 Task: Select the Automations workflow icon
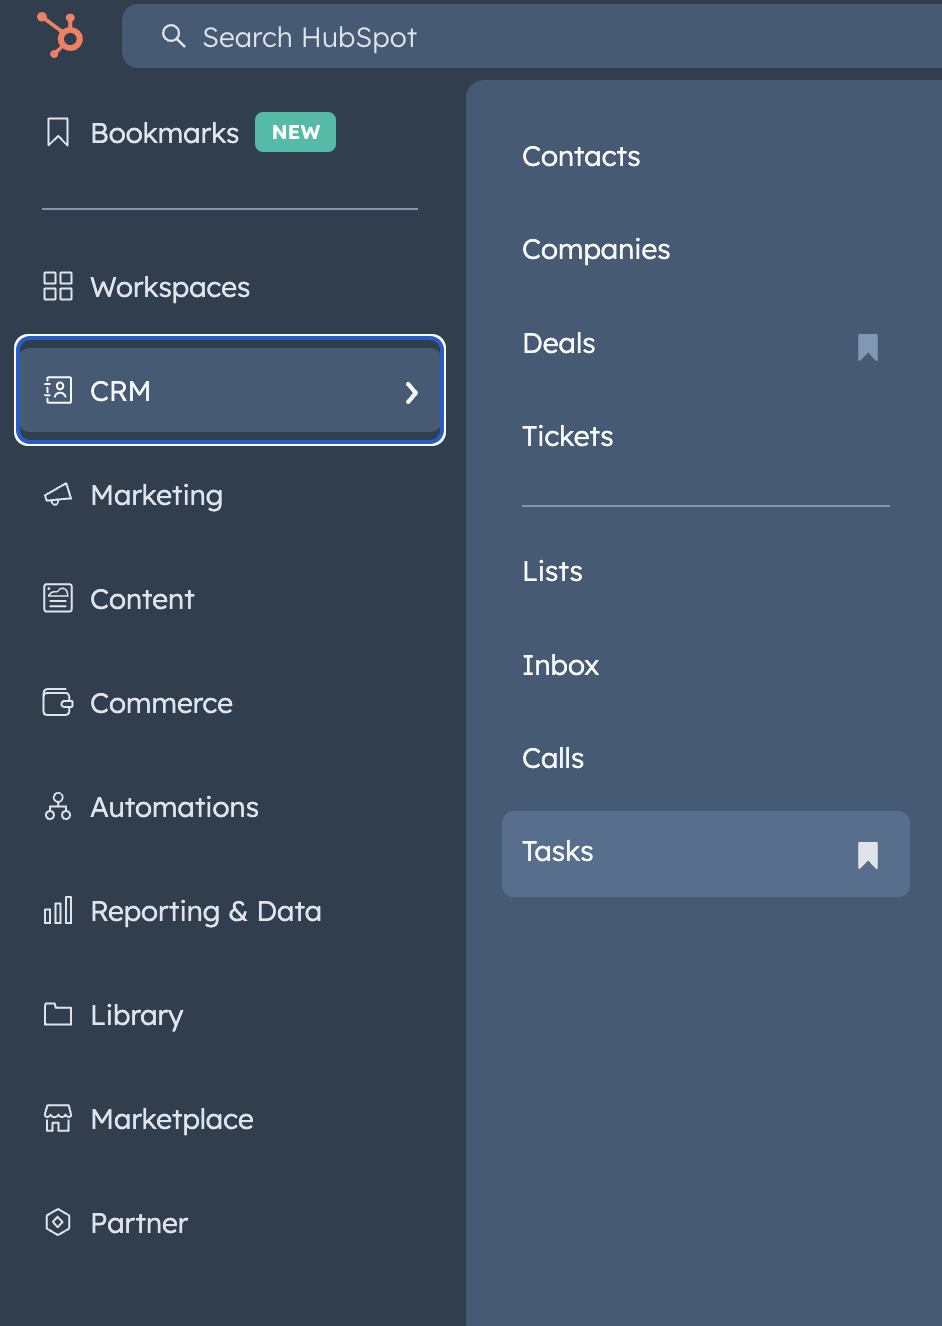pyautogui.click(x=57, y=807)
